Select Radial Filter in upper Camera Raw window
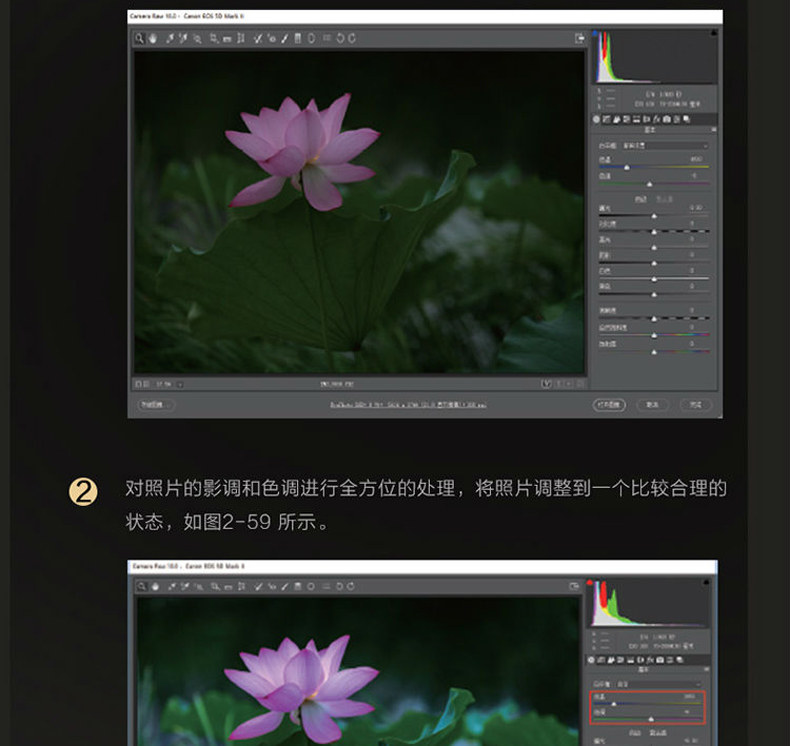 click(311, 38)
